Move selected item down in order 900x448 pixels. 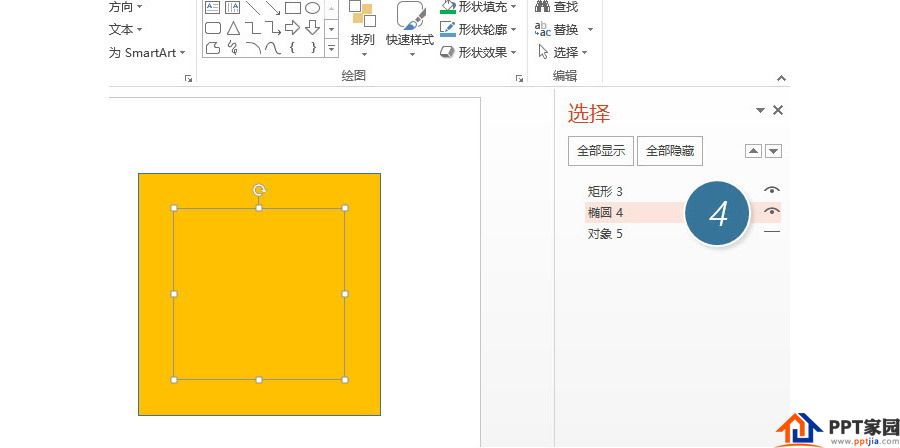pyautogui.click(x=774, y=151)
